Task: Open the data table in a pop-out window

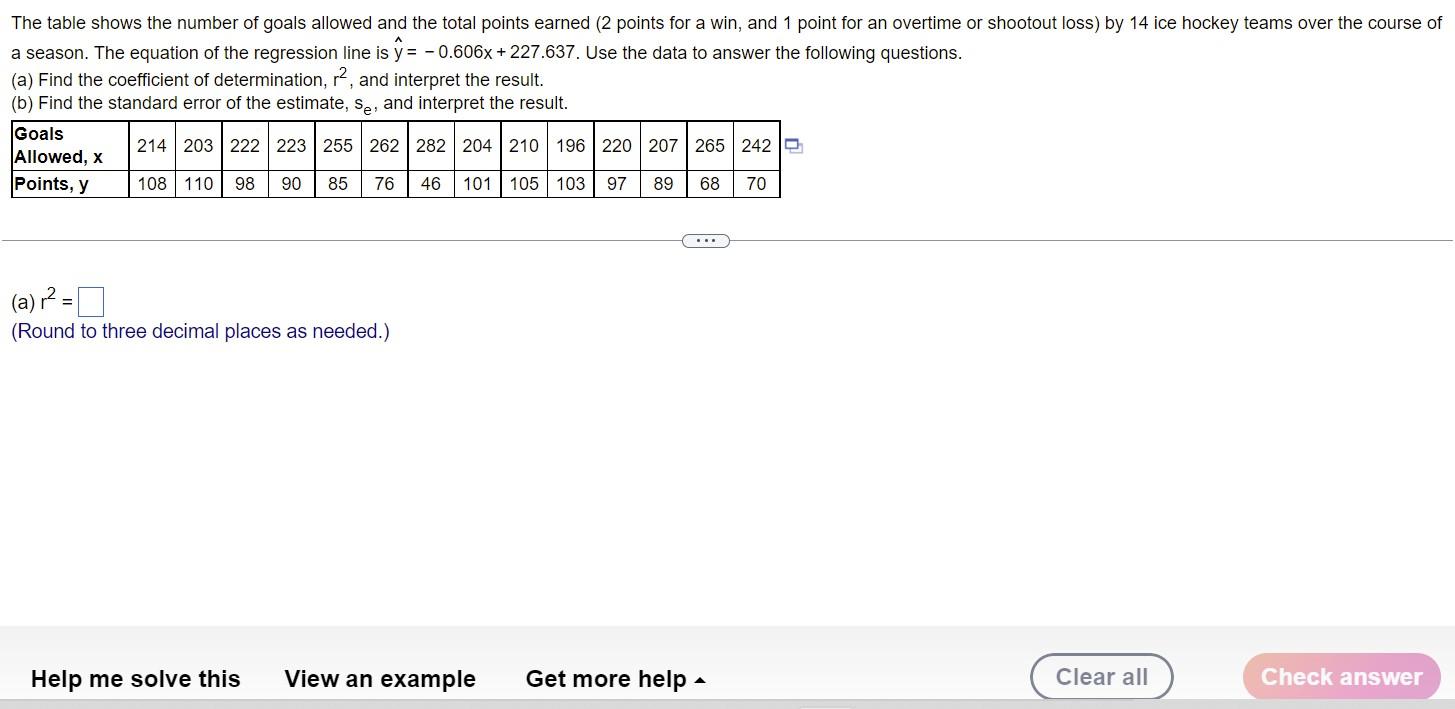Action: point(793,146)
